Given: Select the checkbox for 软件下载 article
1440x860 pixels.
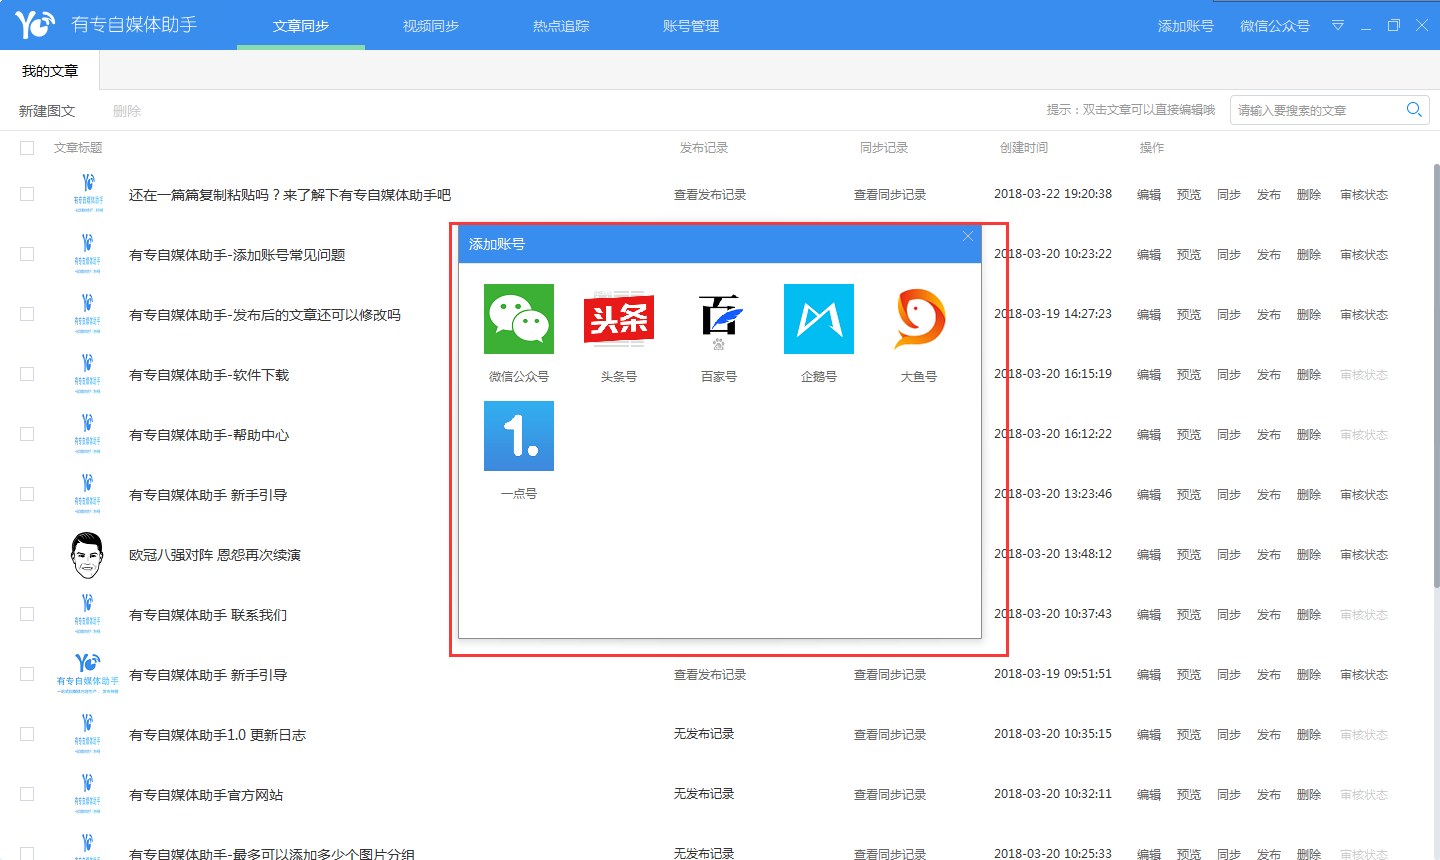Looking at the screenshot, I should pos(27,374).
